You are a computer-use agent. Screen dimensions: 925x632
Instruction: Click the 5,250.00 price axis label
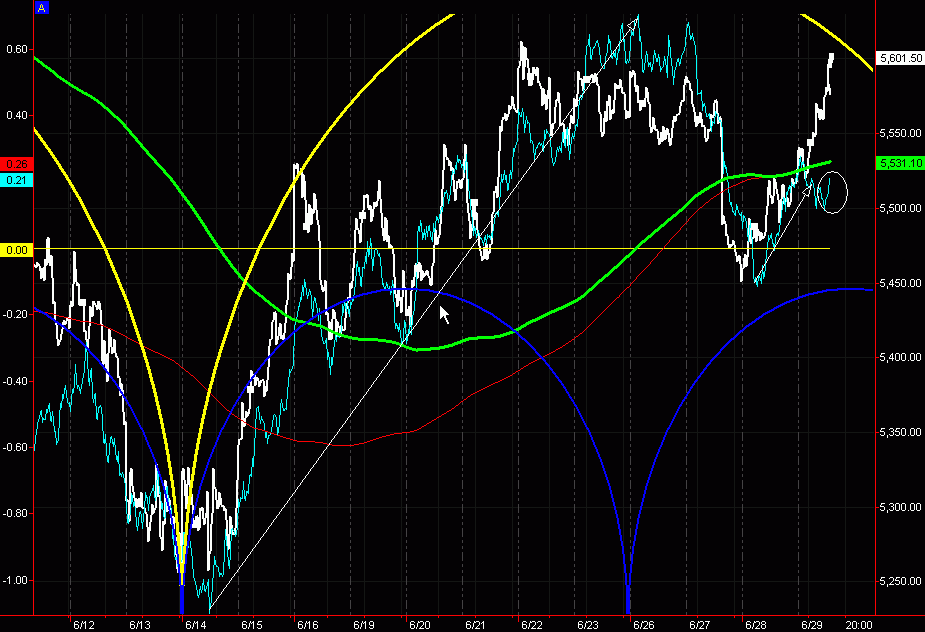pos(900,581)
